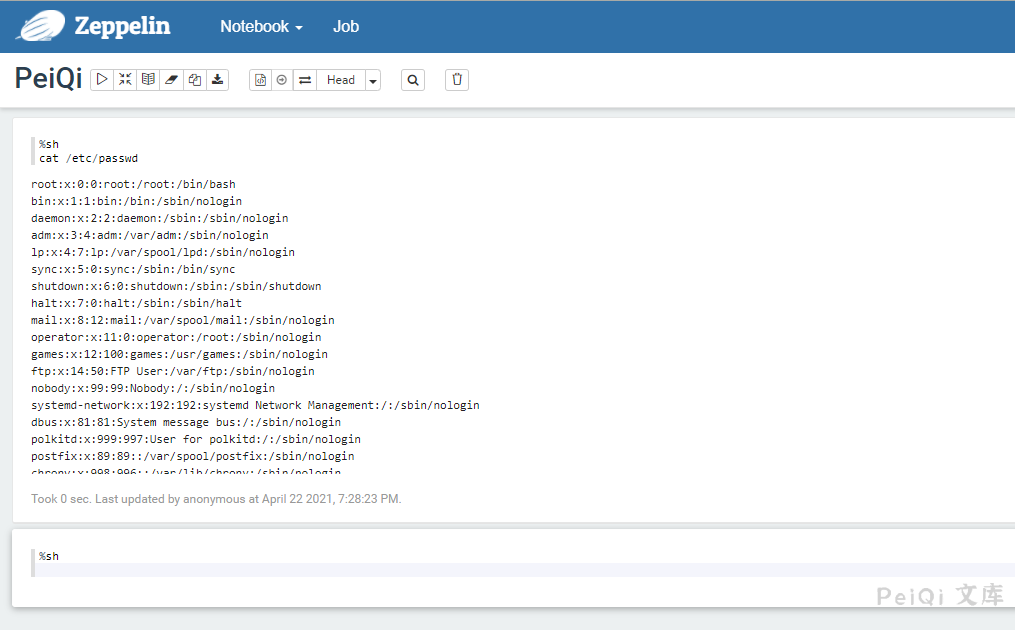Expand the Head revision dropdown caret

[x=373, y=80]
